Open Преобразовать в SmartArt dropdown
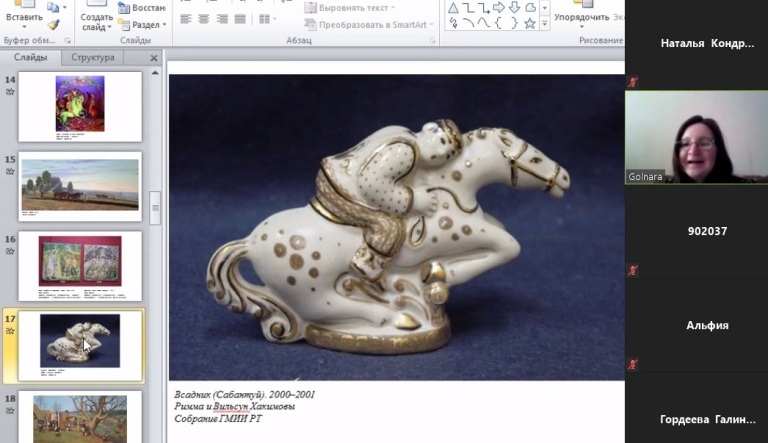This screenshot has height=443, width=768. 432,25
